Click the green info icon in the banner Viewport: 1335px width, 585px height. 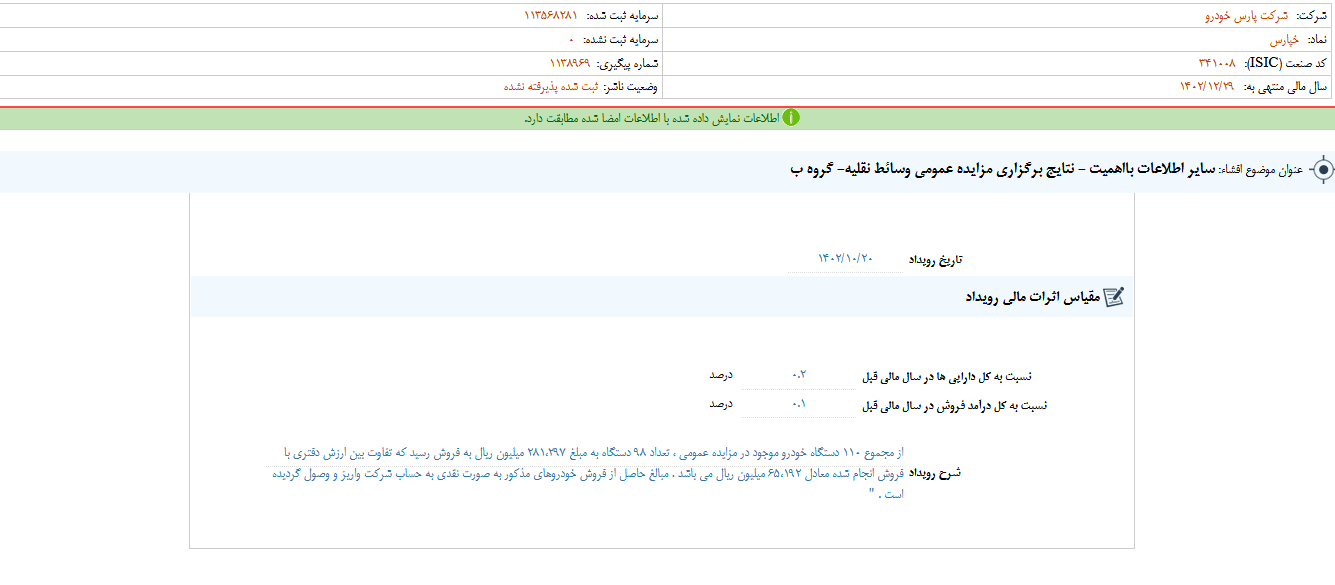pos(790,118)
